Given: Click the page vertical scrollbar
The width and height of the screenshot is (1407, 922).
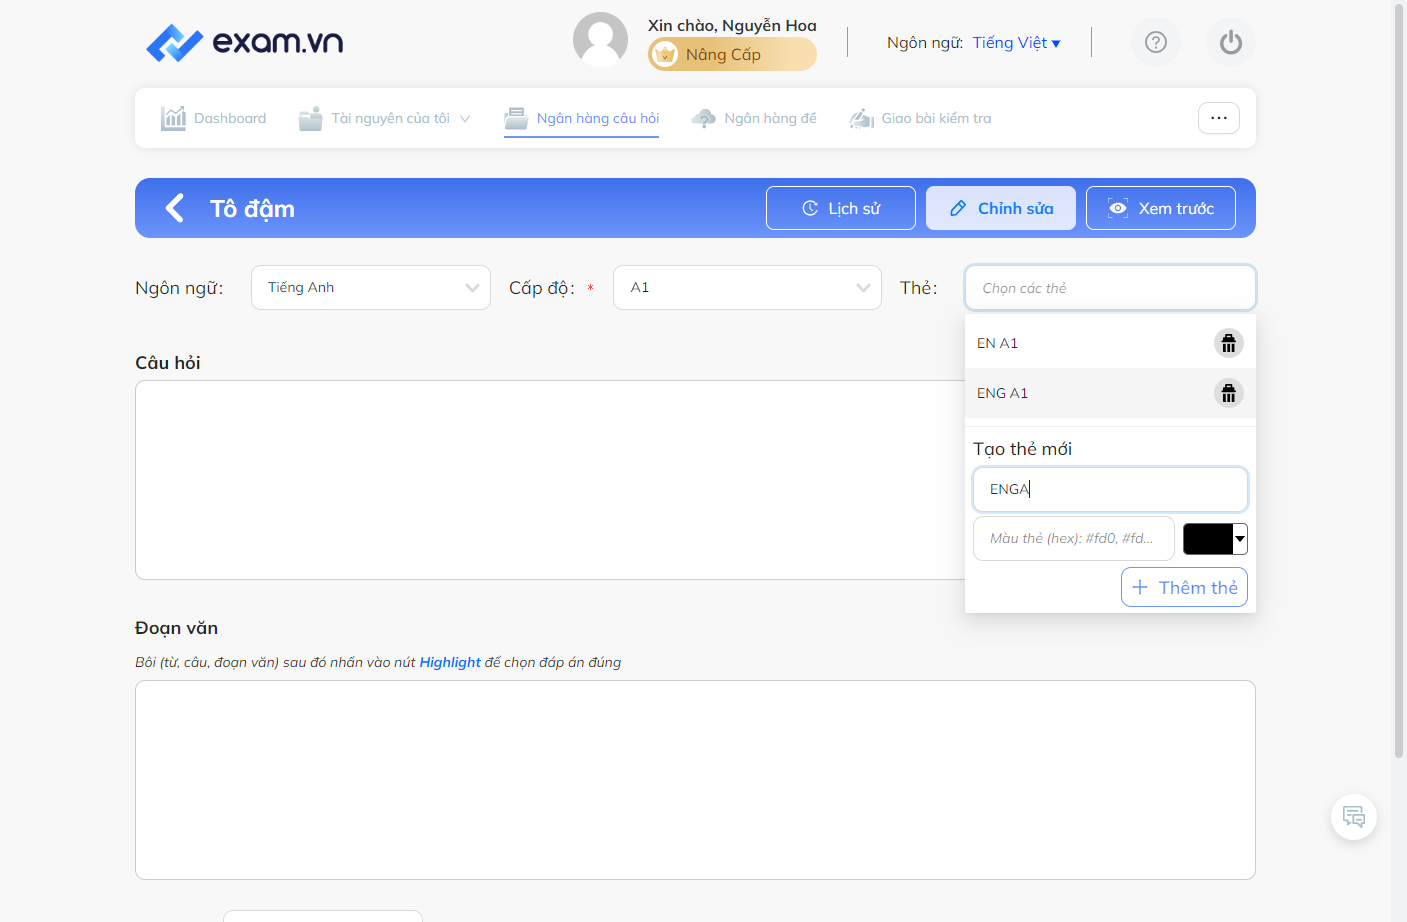Looking at the screenshot, I should coord(1399,380).
